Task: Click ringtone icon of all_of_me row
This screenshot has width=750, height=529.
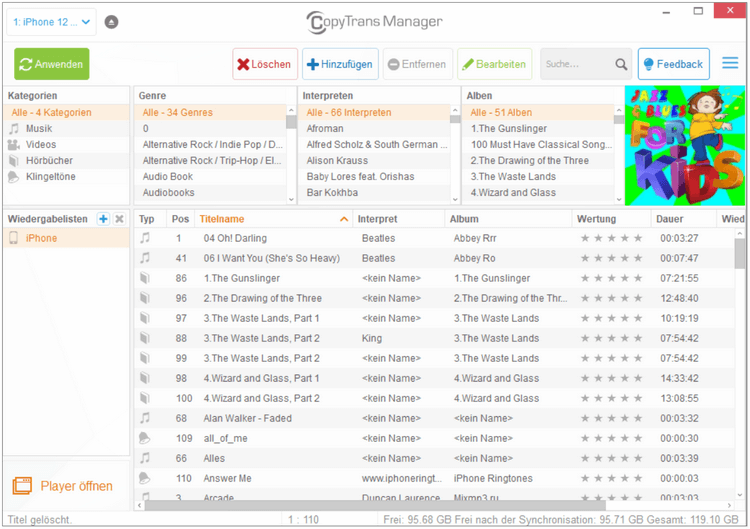Action: coord(144,438)
